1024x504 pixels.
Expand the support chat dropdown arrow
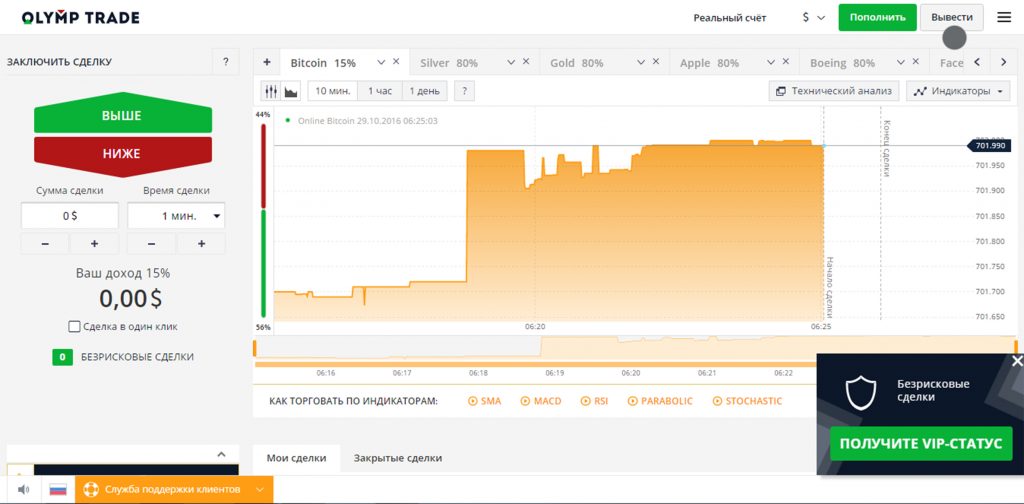pos(260,489)
